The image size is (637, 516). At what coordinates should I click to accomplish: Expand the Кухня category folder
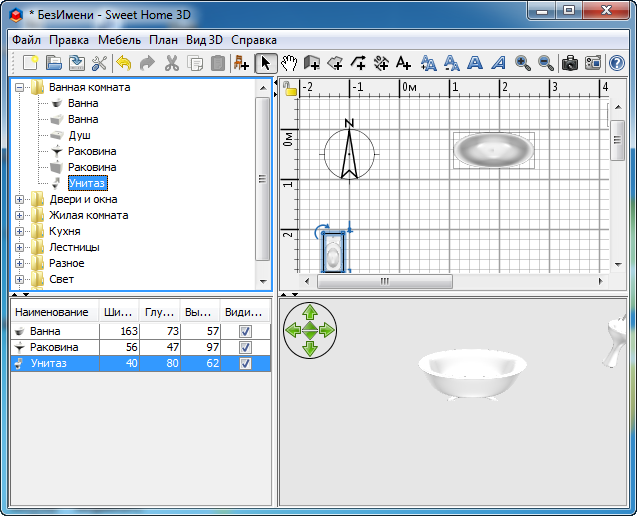[x=19, y=231]
